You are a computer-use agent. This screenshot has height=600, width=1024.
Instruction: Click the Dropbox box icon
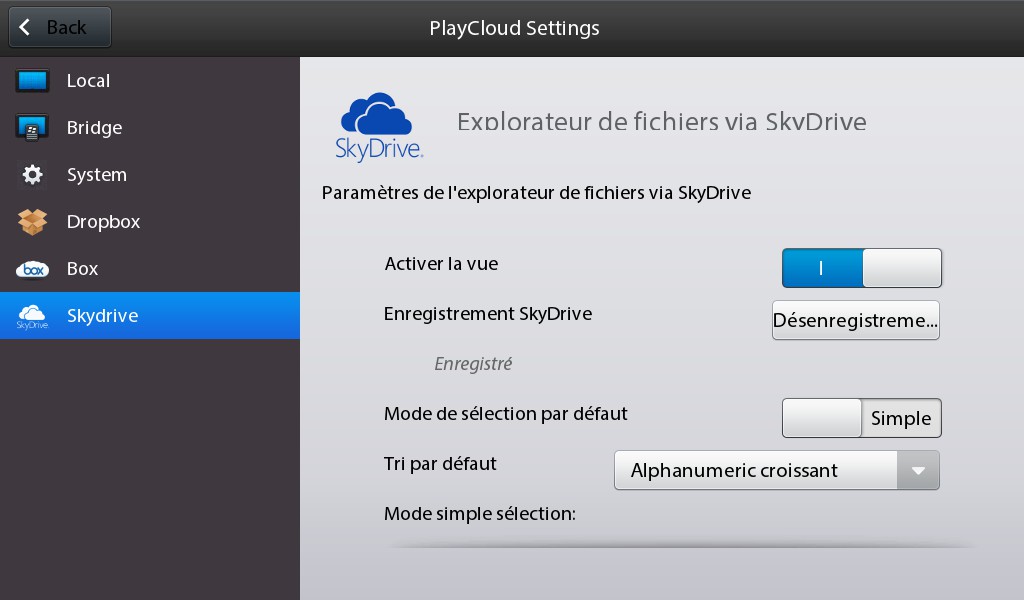(x=32, y=222)
